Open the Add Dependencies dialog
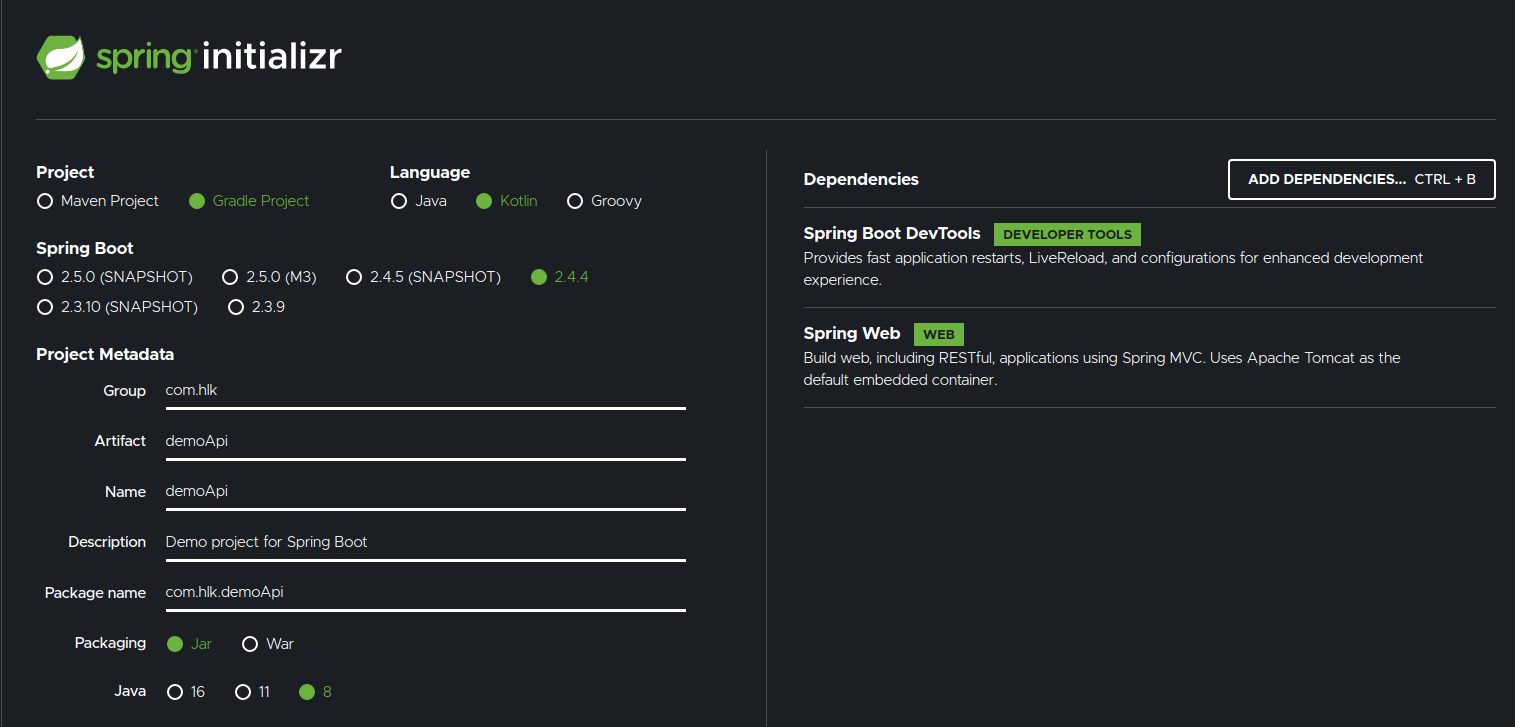This screenshot has height=727, width=1515. pos(1361,180)
